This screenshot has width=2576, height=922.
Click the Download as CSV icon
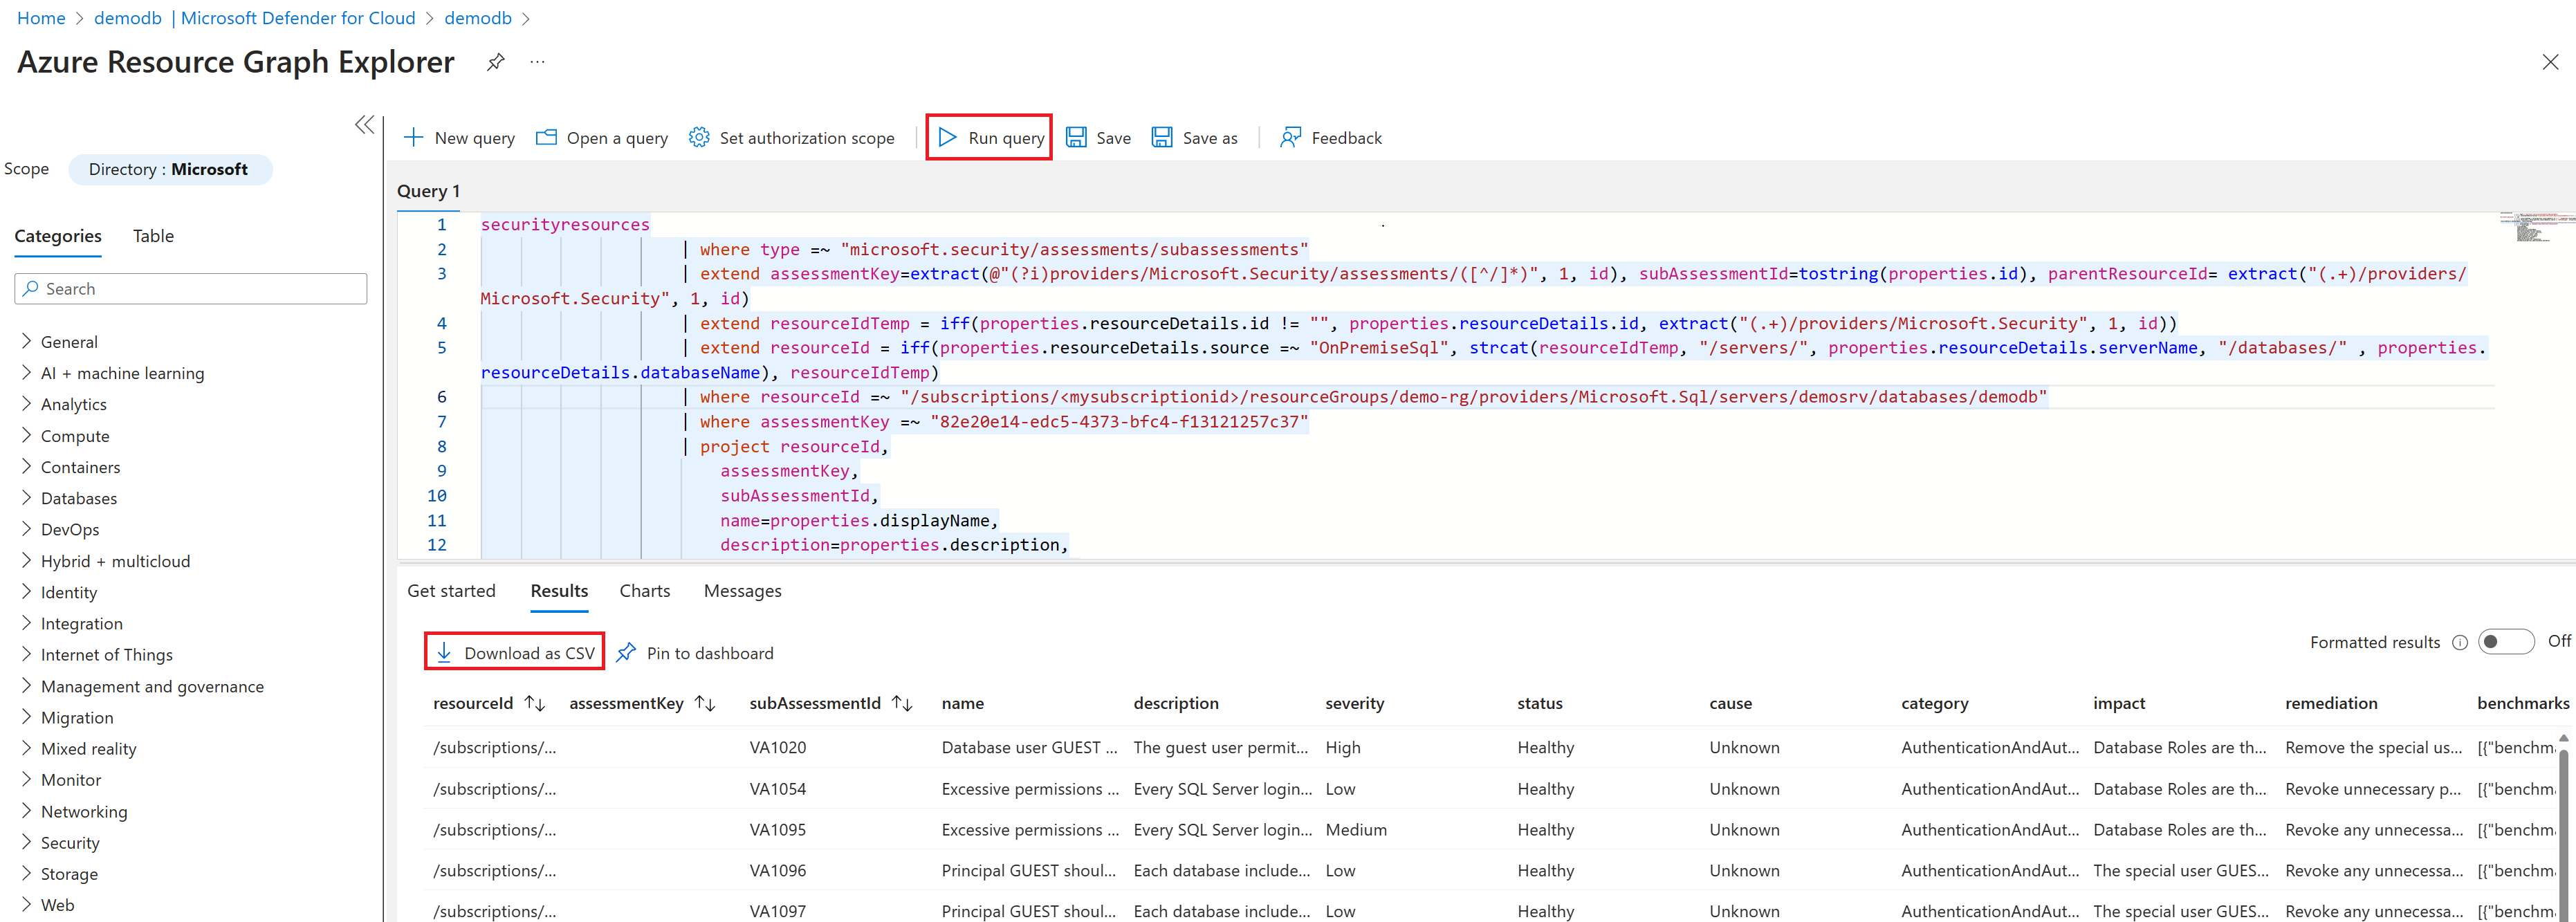click(444, 652)
